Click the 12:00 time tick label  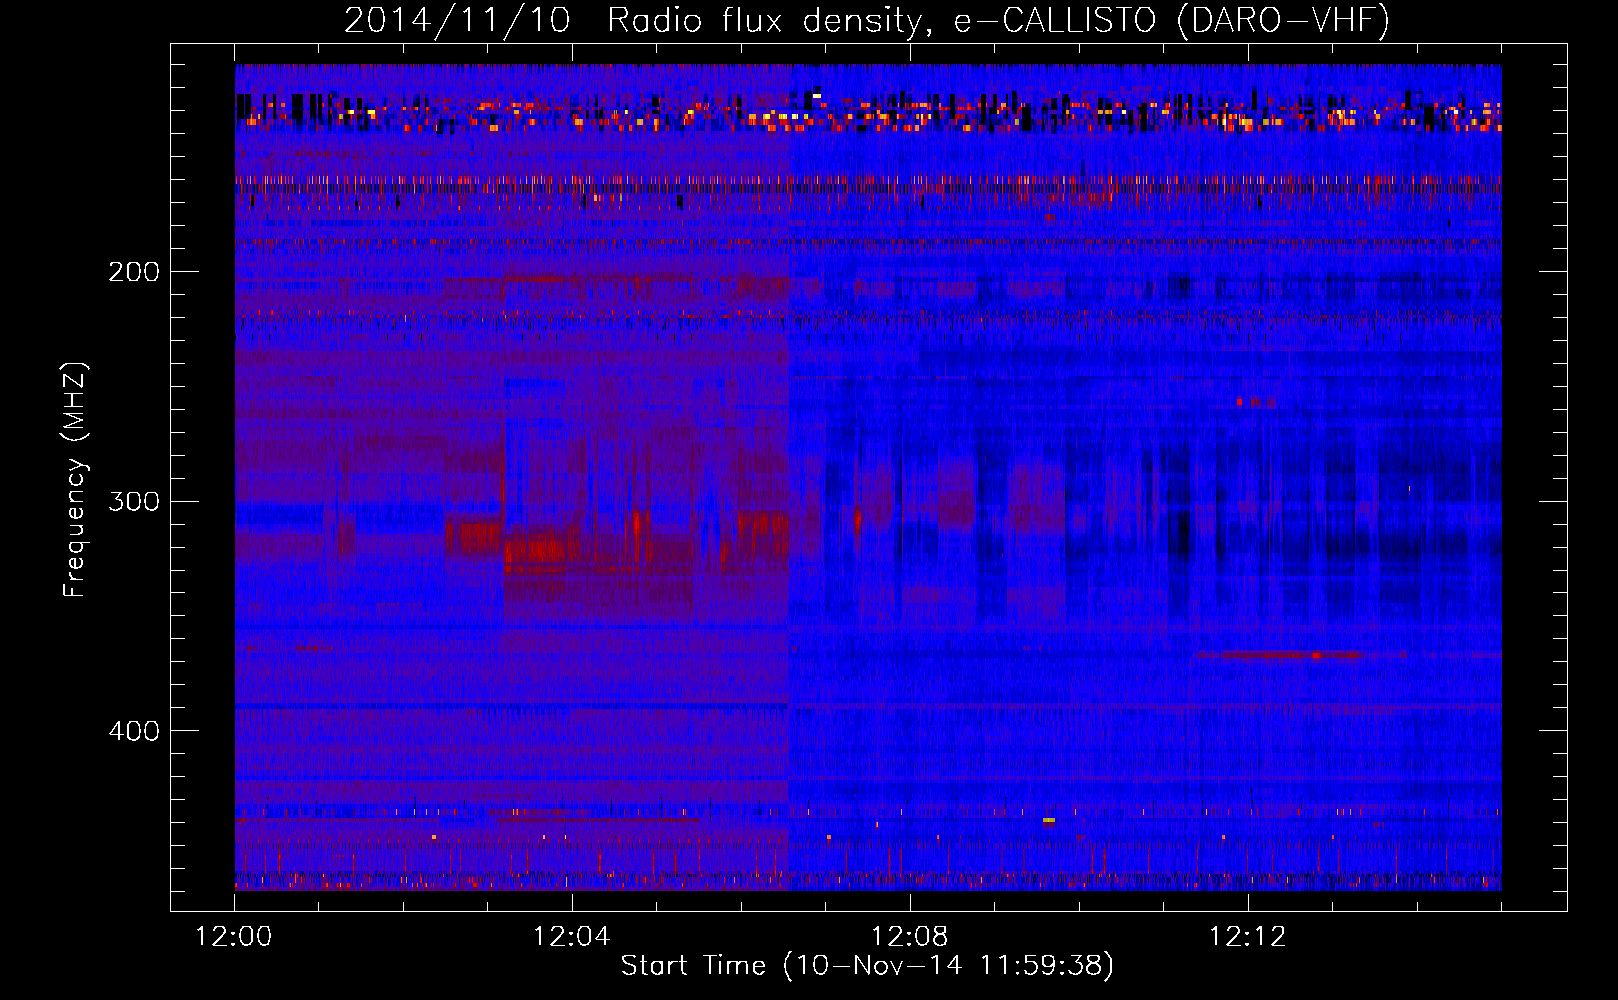(x=234, y=937)
